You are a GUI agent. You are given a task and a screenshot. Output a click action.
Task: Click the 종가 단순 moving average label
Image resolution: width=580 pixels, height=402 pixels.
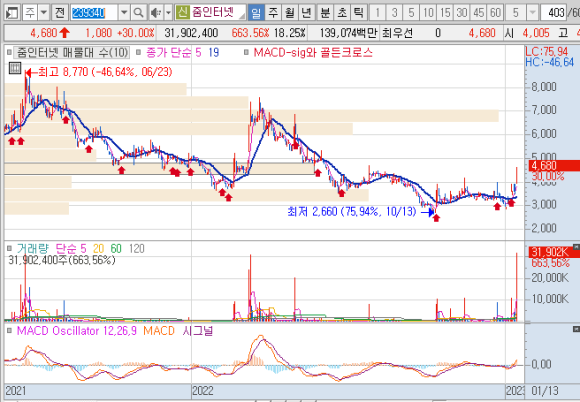[x=168, y=53]
